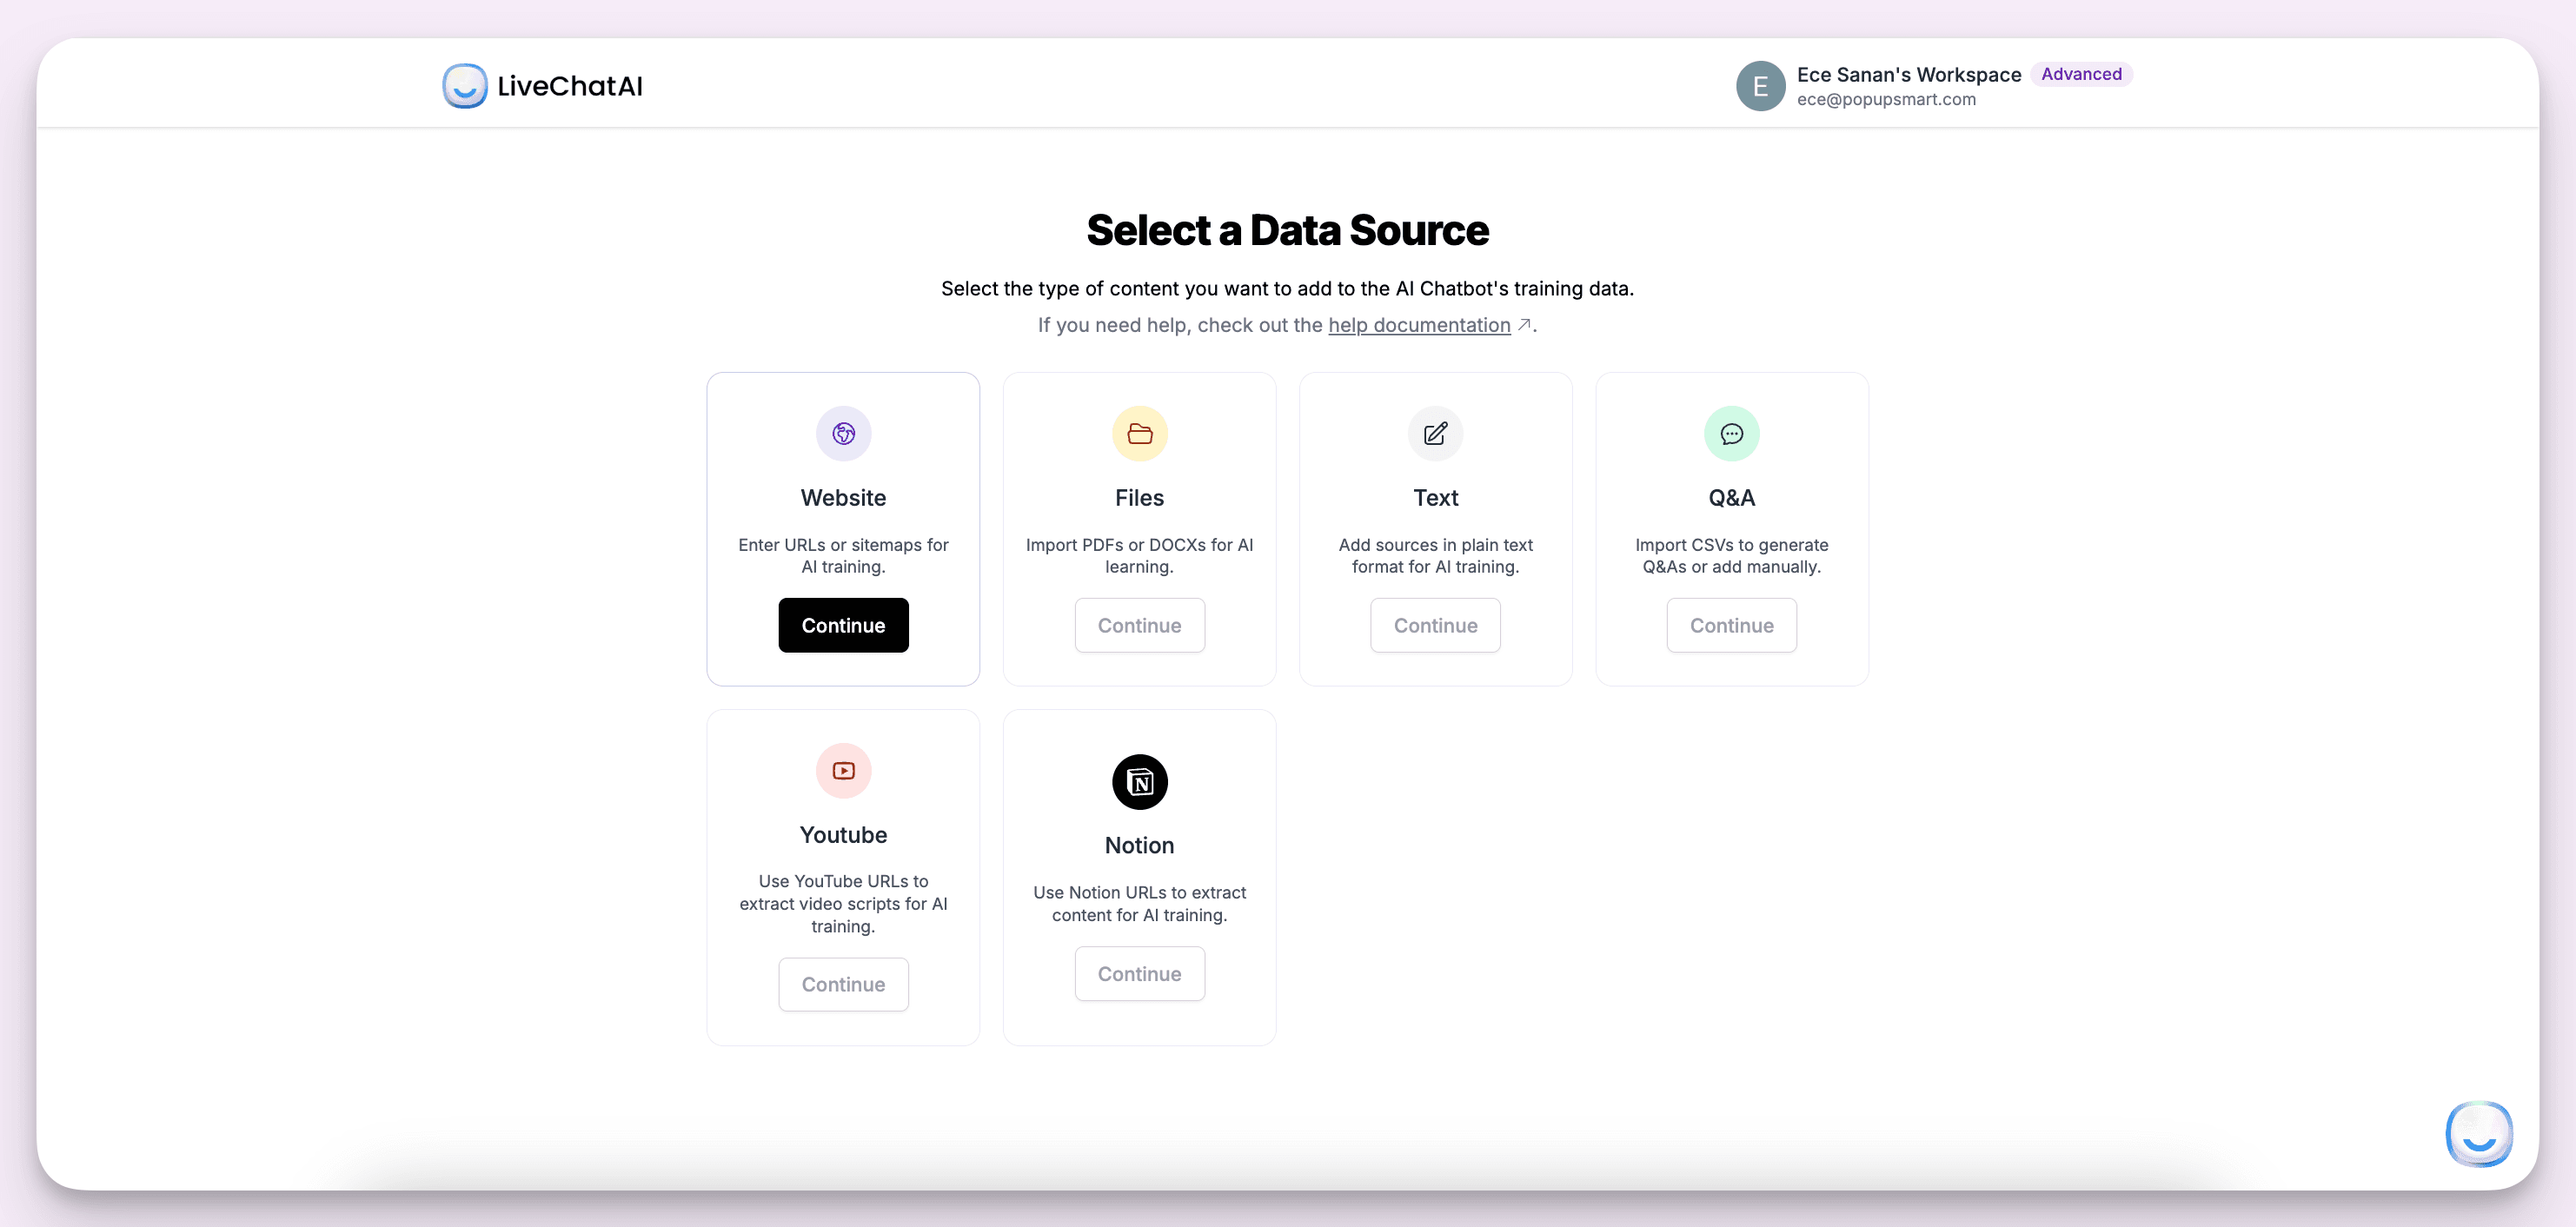2576x1227 pixels.
Task: Open Ece Sanan's Workspace name
Action: click(1908, 75)
